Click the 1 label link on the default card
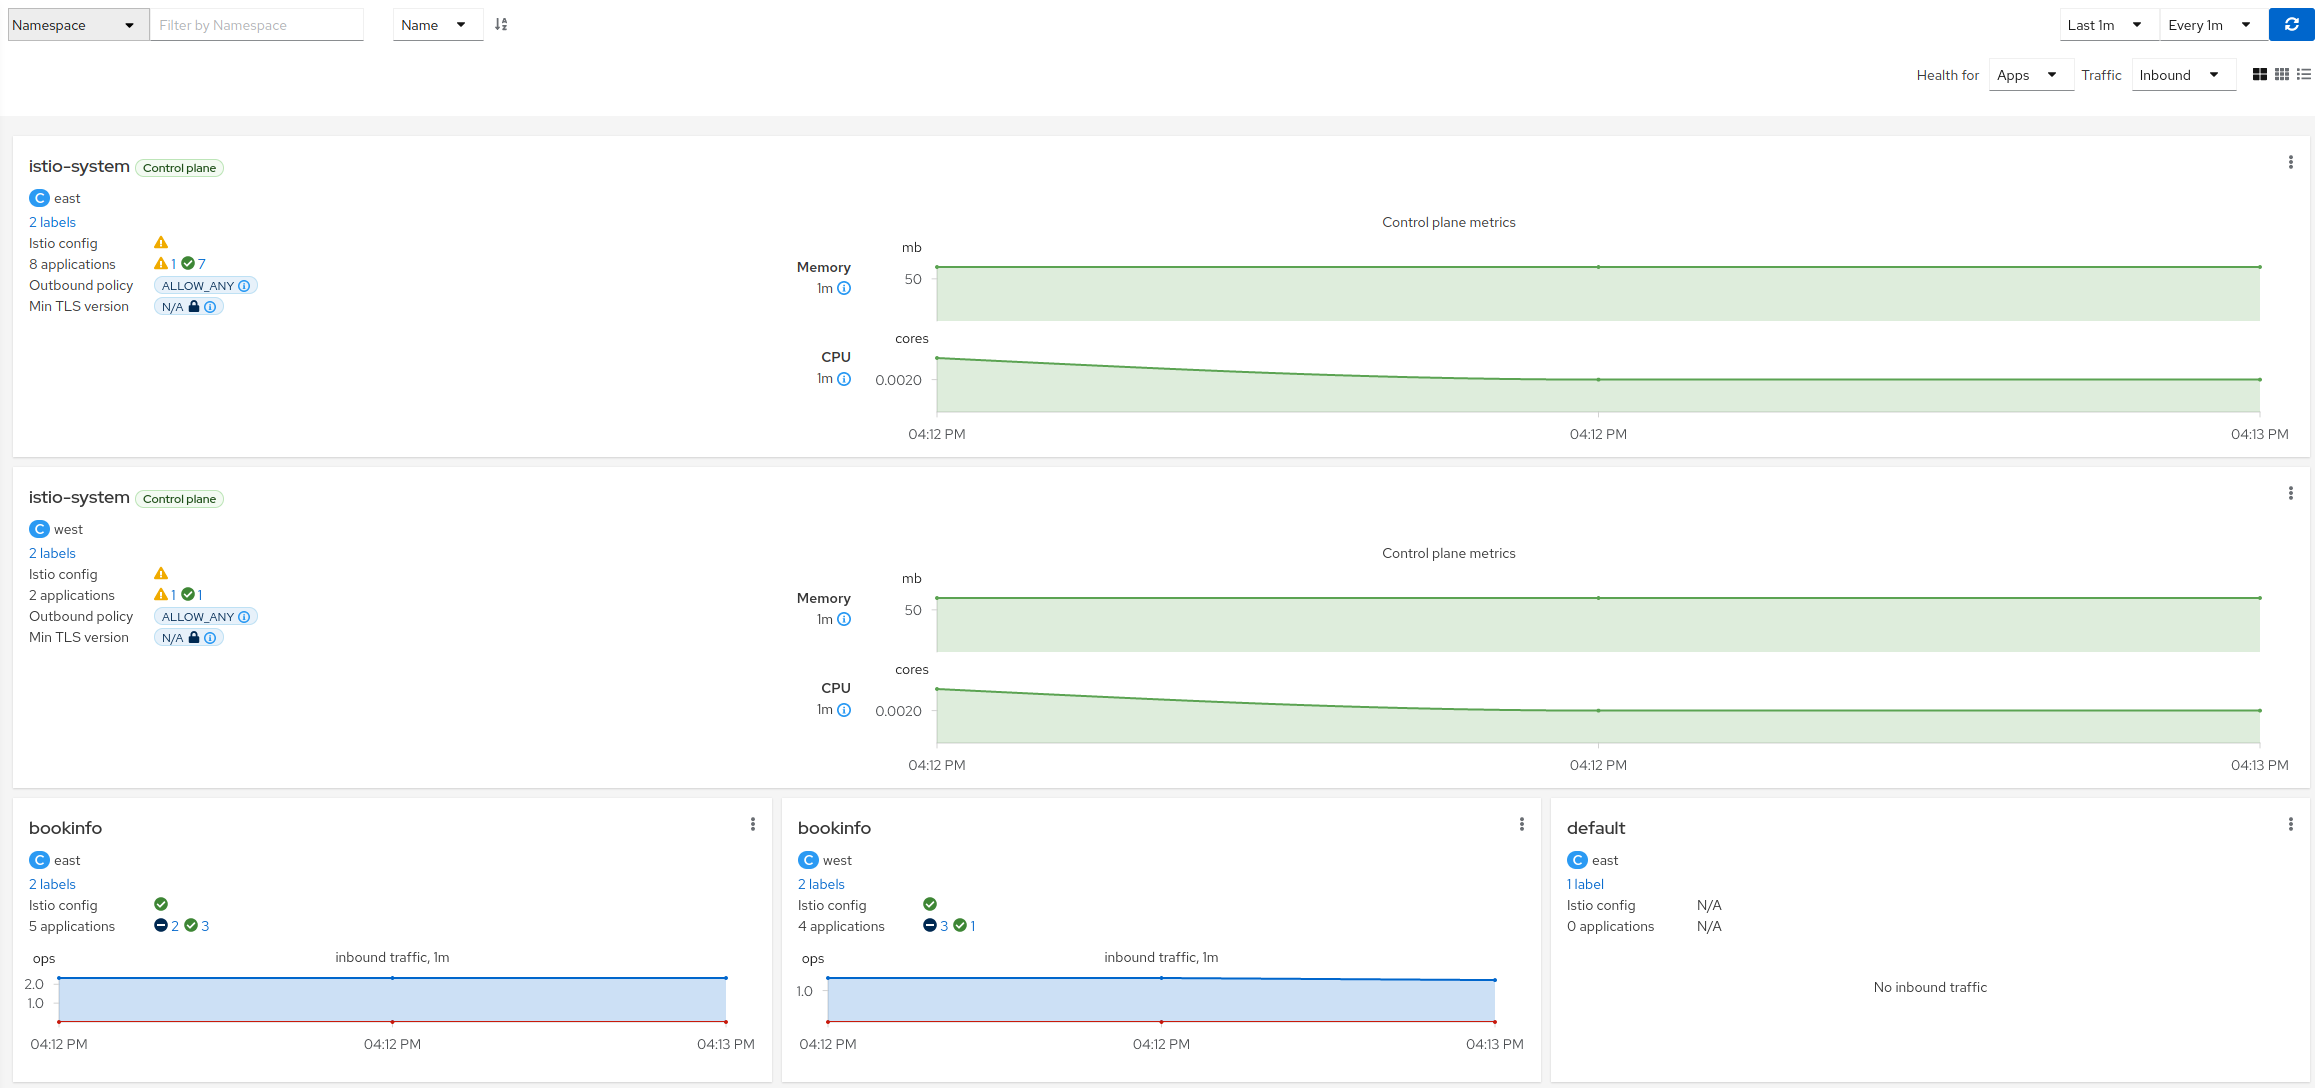The height and width of the screenshot is (1088, 2315). 1584,883
